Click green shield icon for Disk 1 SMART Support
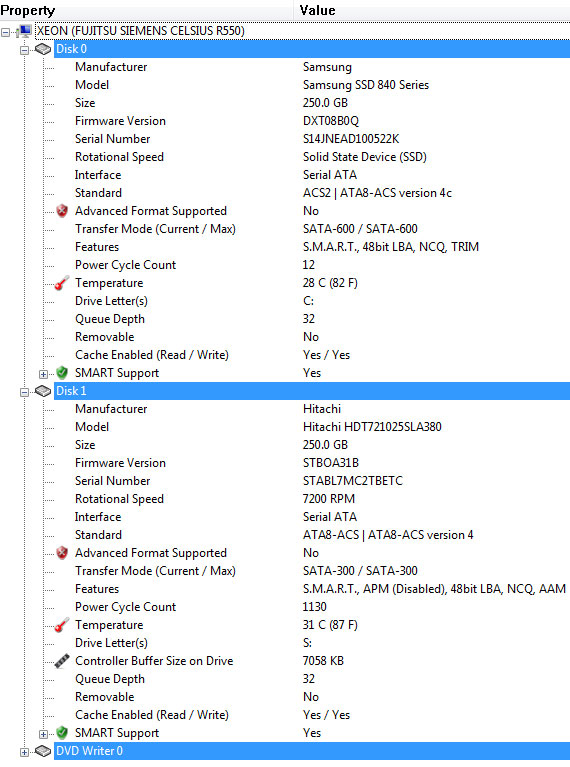This screenshot has width=570, height=767. [62, 733]
